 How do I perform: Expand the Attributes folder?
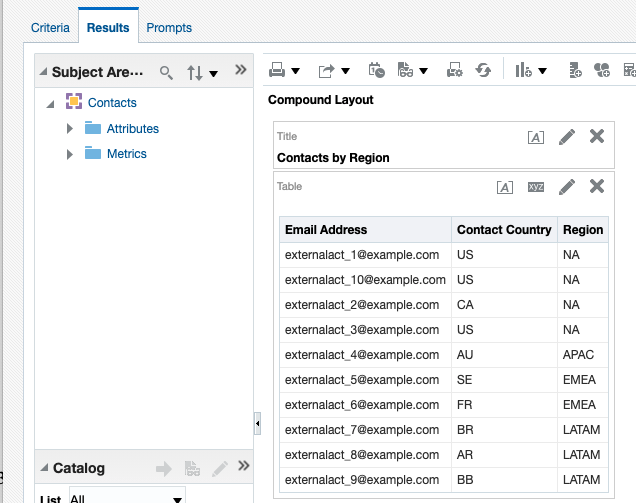pyautogui.click(x=70, y=129)
